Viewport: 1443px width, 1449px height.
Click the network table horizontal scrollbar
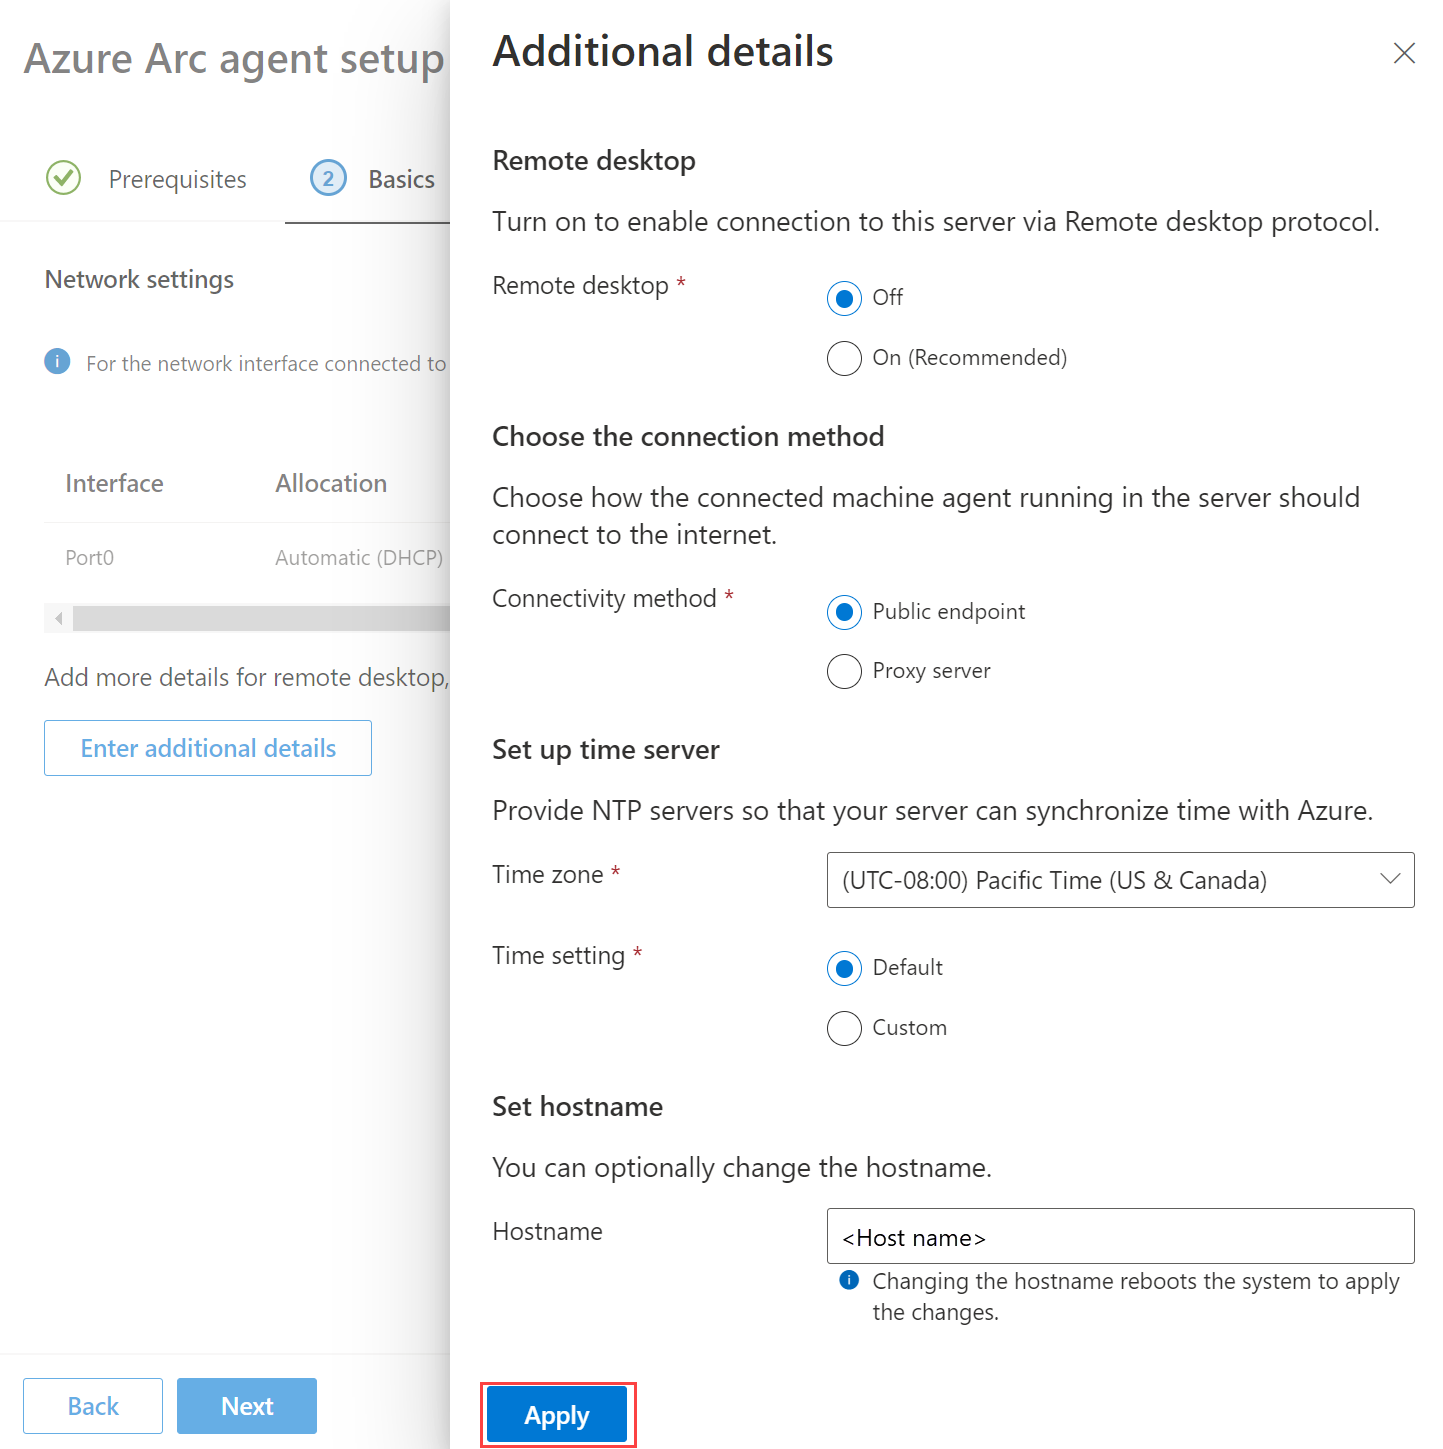tap(260, 618)
